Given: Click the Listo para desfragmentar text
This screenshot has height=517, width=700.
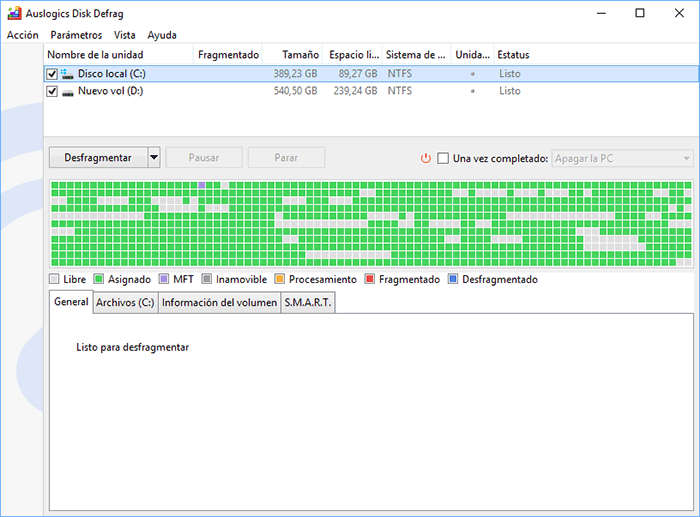Looking at the screenshot, I should point(133,347).
